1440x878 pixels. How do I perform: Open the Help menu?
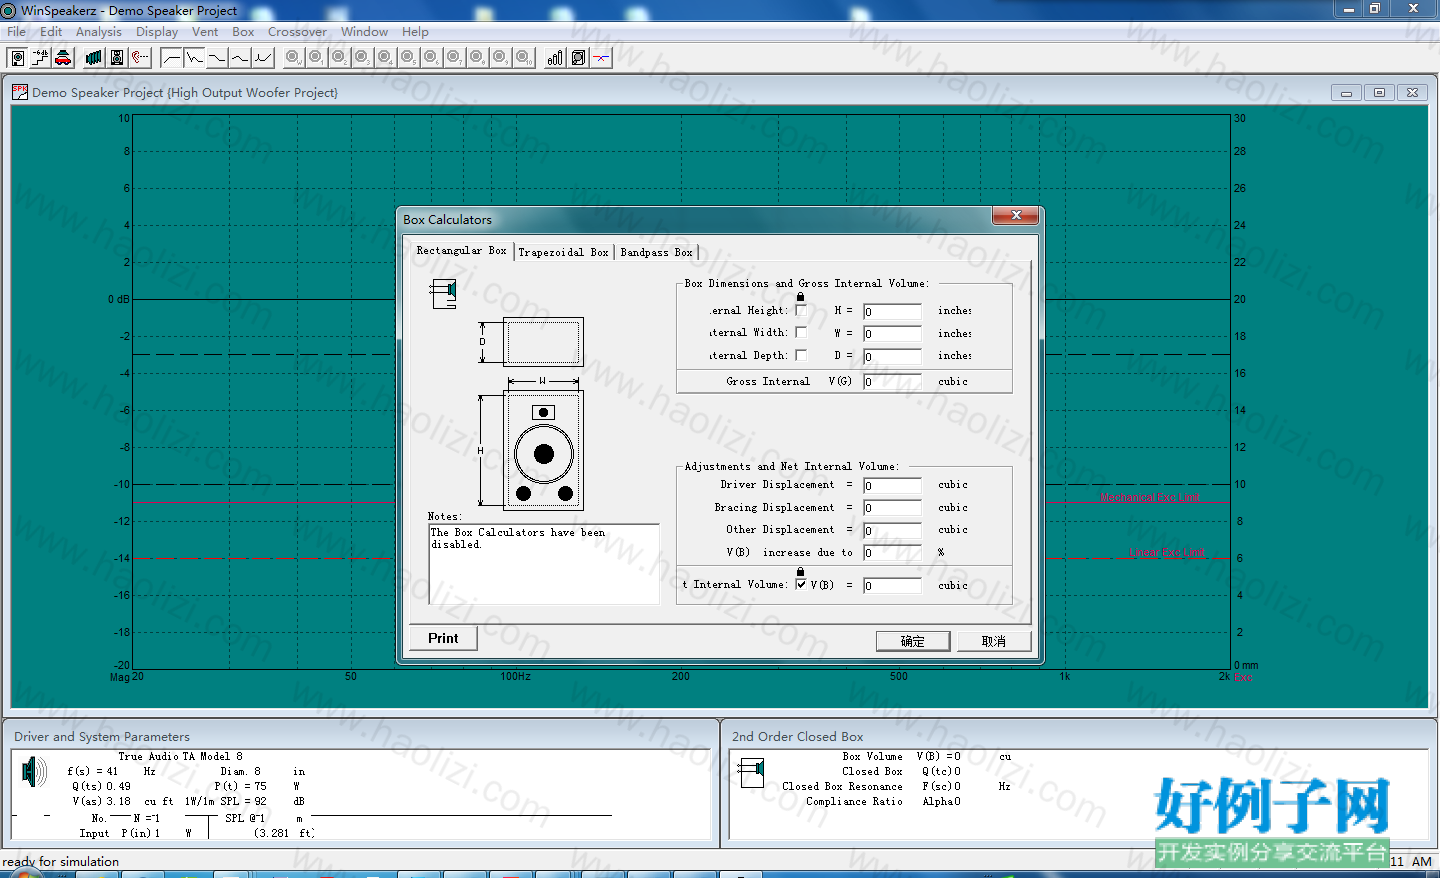[415, 32]
